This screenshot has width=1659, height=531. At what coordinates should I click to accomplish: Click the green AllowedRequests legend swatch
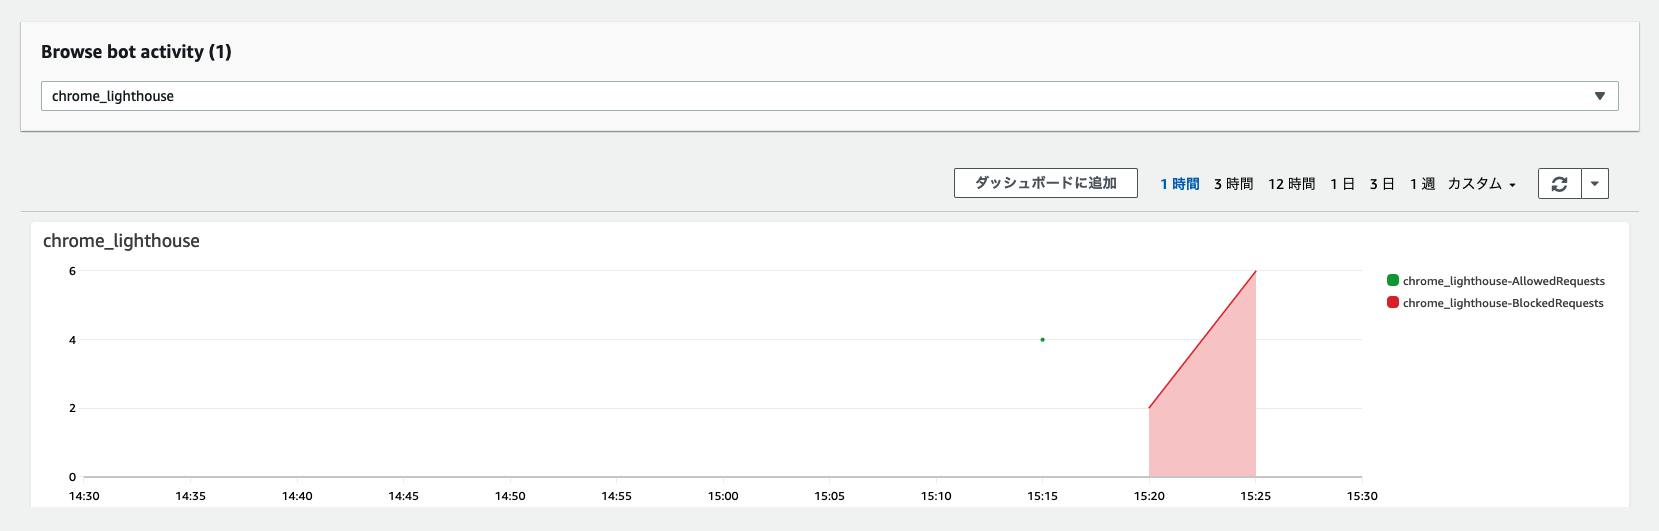[x=1393, y=280]
